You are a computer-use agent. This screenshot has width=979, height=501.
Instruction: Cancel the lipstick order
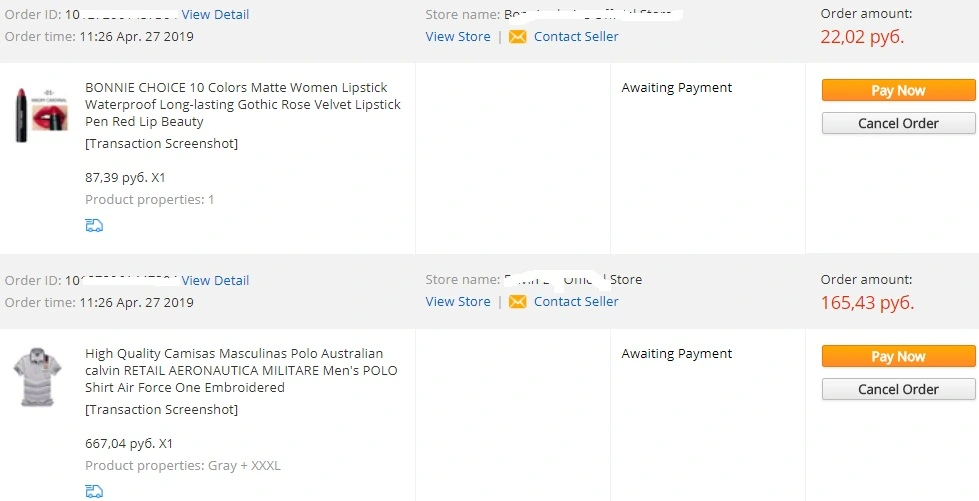898,123
